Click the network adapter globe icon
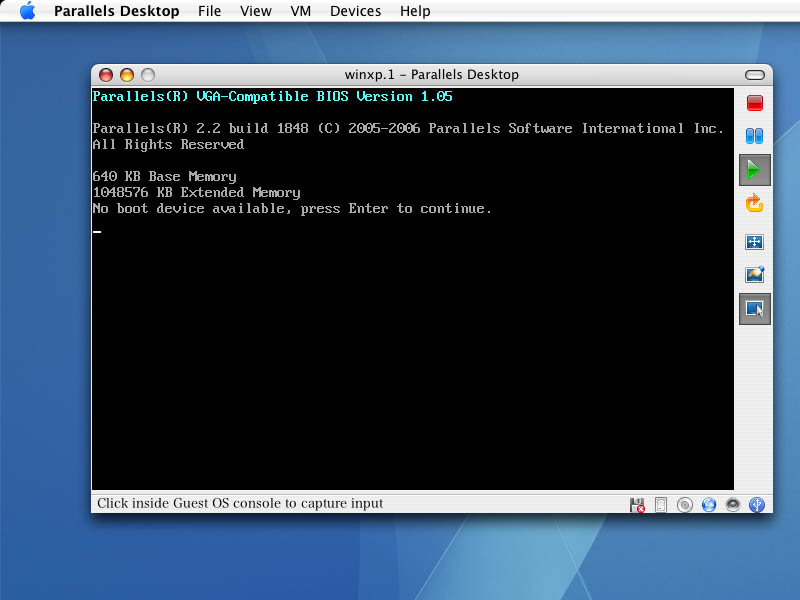Image resolution: width=800 pixels, height=600 pixels. coord(709,505)
